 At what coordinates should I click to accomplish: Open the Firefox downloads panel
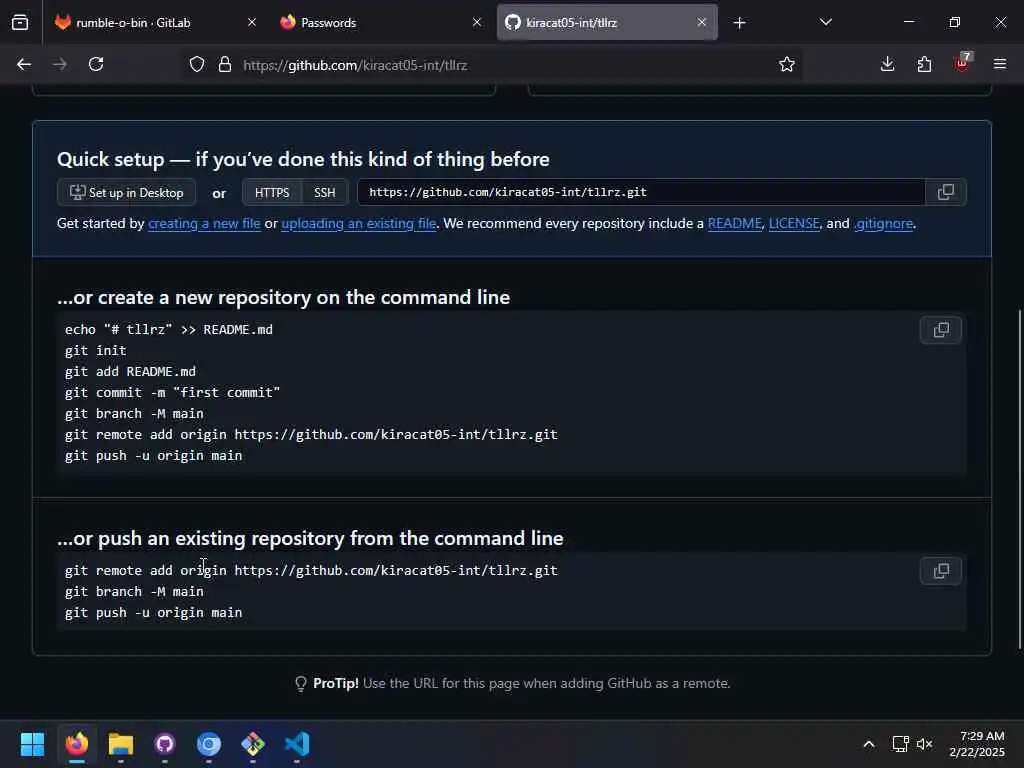(887, 64)
